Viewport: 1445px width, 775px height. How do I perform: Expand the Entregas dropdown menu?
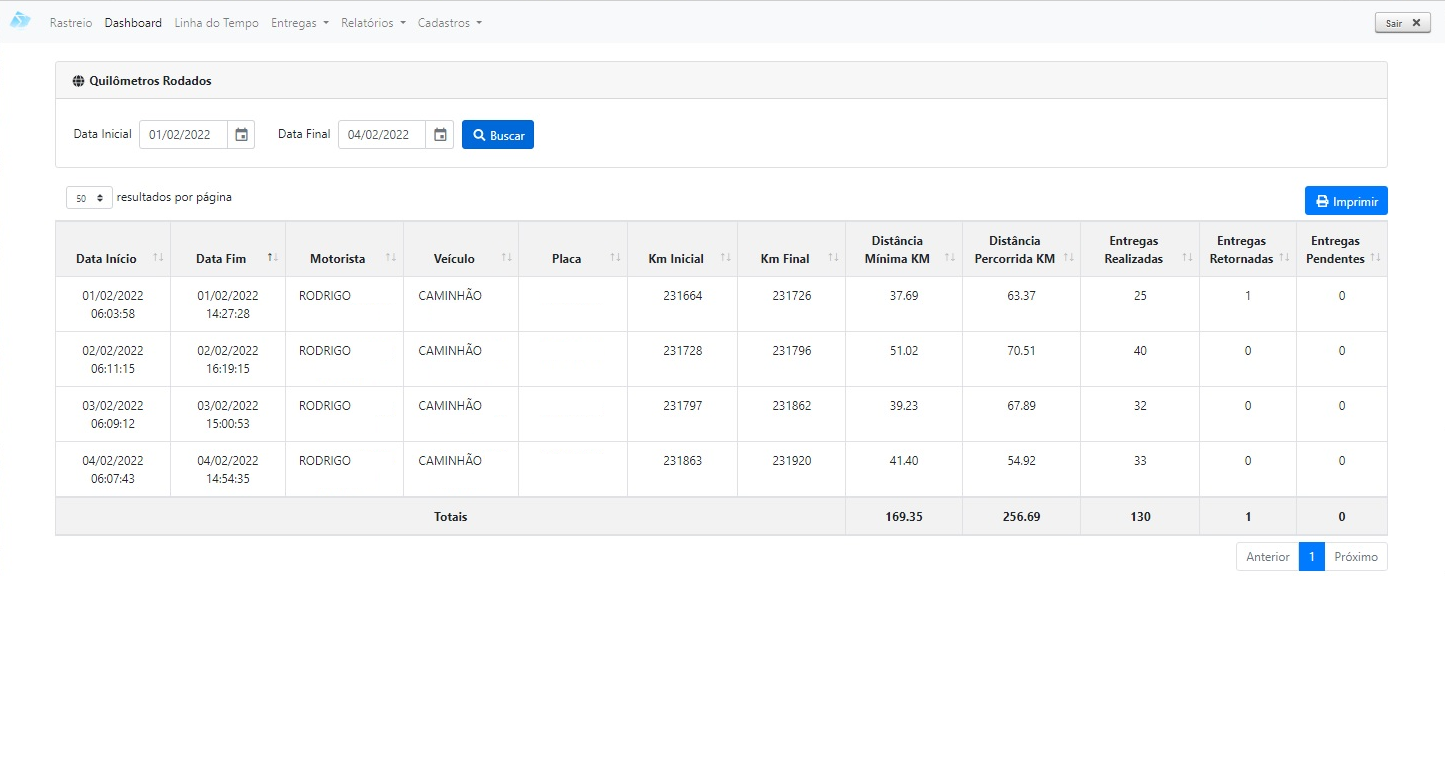pyautogui.click(x=300, y=23)
